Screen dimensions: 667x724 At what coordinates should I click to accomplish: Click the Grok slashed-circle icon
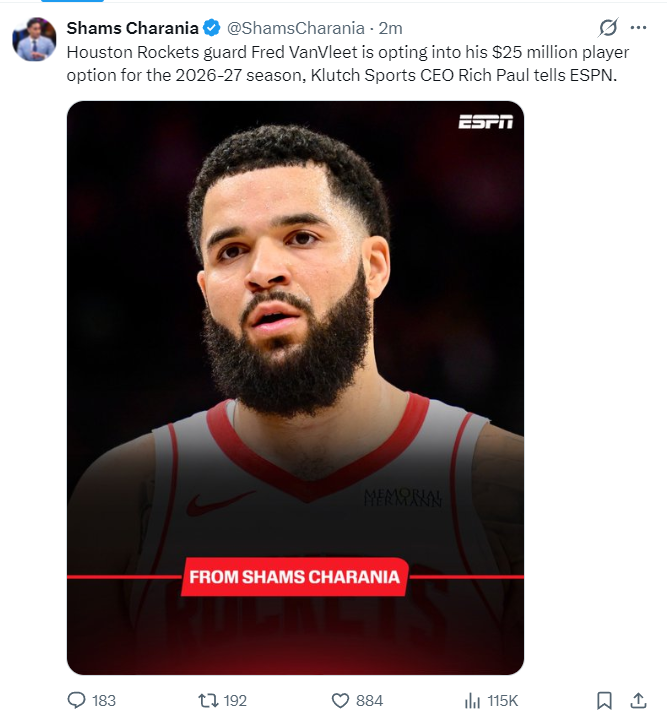[x=608, y=28]
